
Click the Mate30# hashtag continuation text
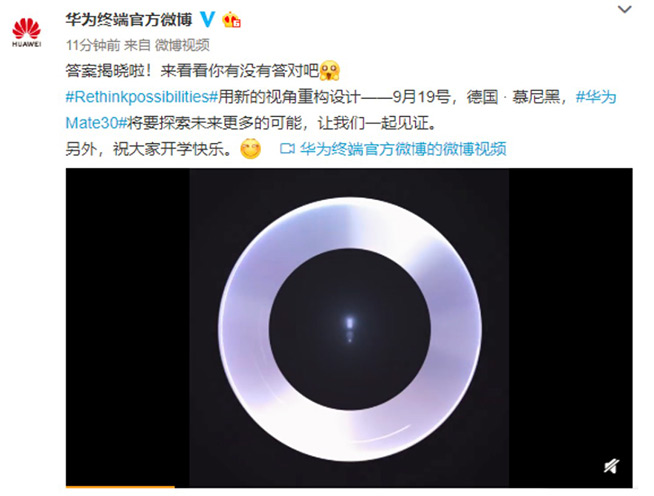[96, 123]
